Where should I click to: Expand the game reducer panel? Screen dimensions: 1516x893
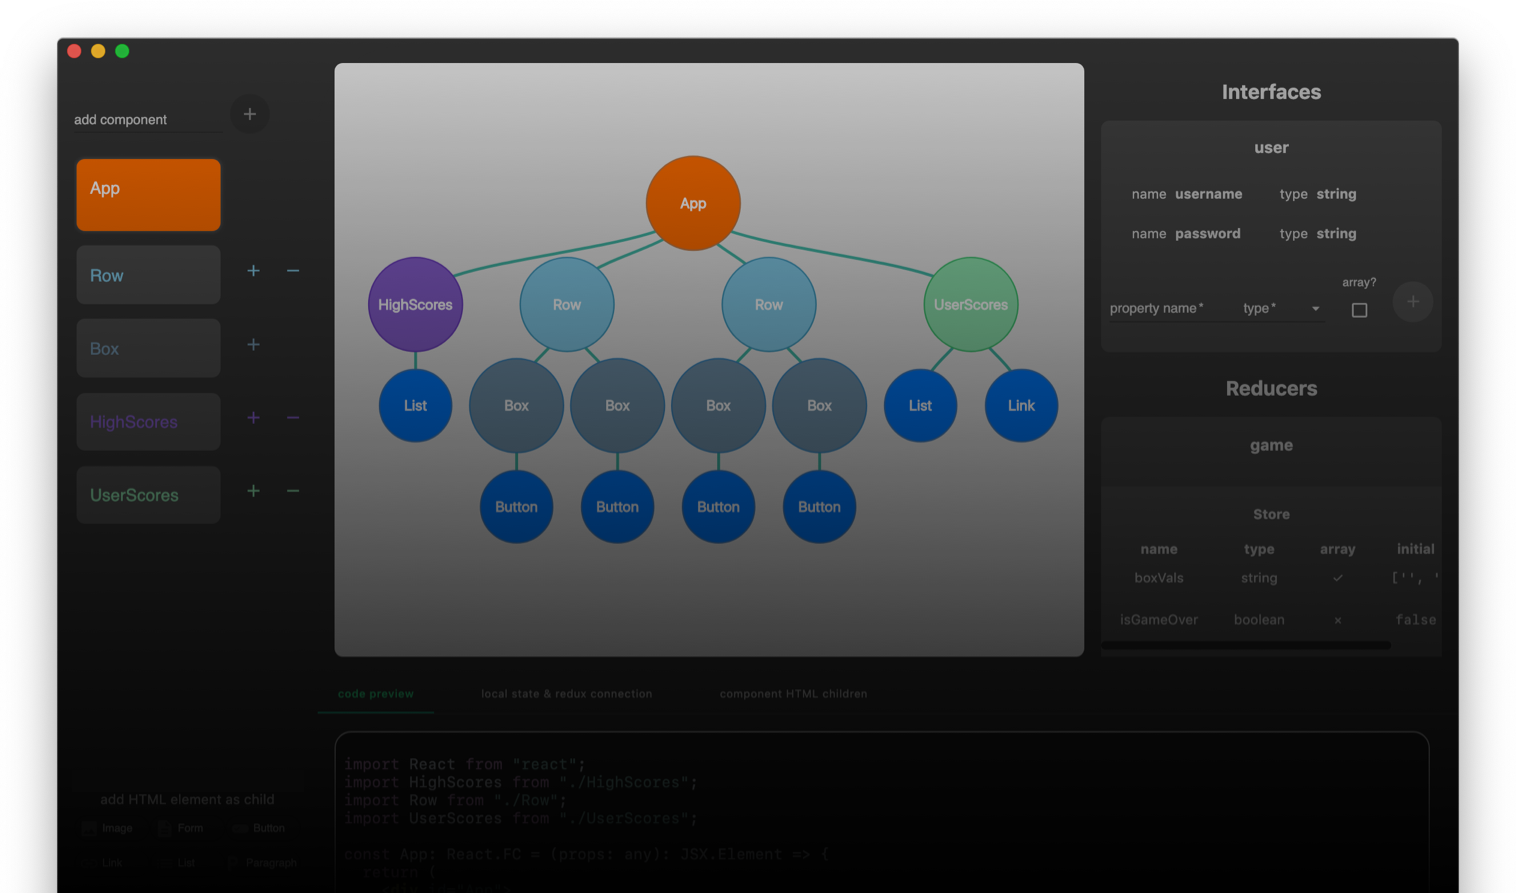pyautogui.click(x=1271, y=446)
